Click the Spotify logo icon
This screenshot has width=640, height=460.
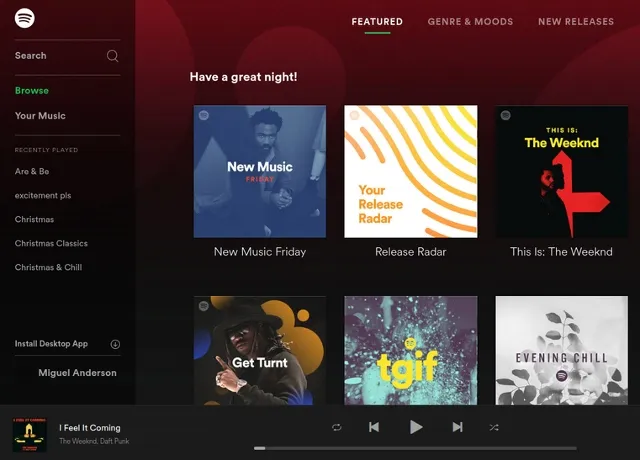(x=24, y=18)
